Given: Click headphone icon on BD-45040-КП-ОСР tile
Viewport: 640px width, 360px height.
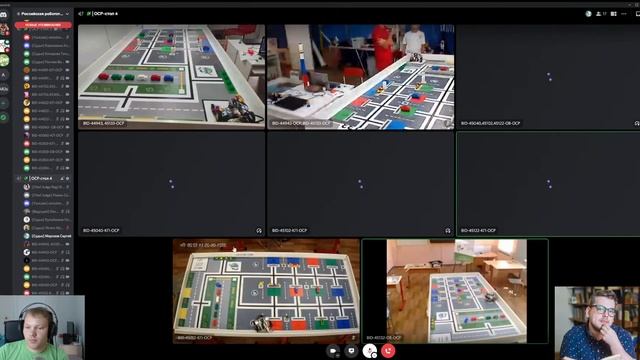Looking at the screenshot, I should [259, 231].
